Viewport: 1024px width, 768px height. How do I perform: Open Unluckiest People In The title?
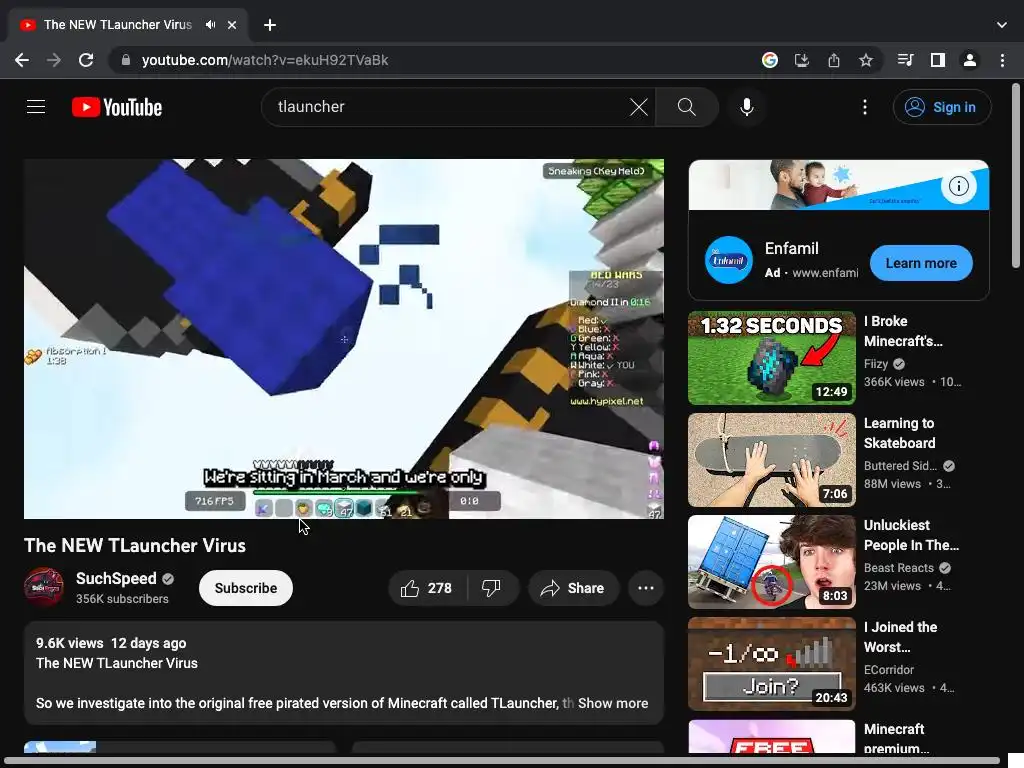point(912,535)
